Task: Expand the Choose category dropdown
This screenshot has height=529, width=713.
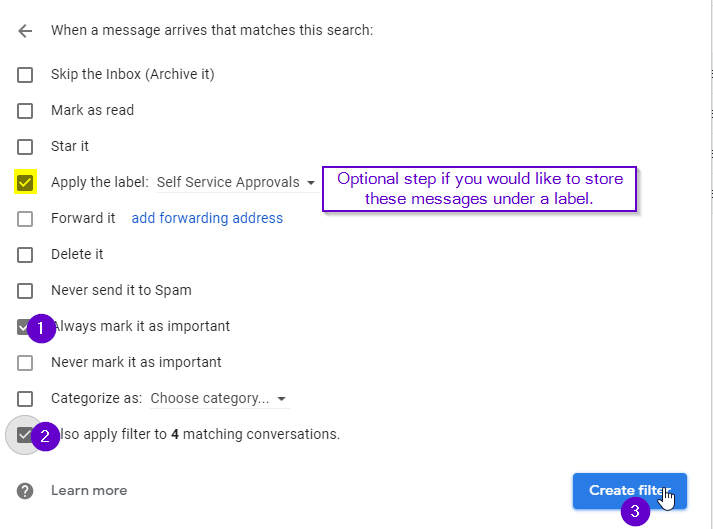Action: (220, 398)
